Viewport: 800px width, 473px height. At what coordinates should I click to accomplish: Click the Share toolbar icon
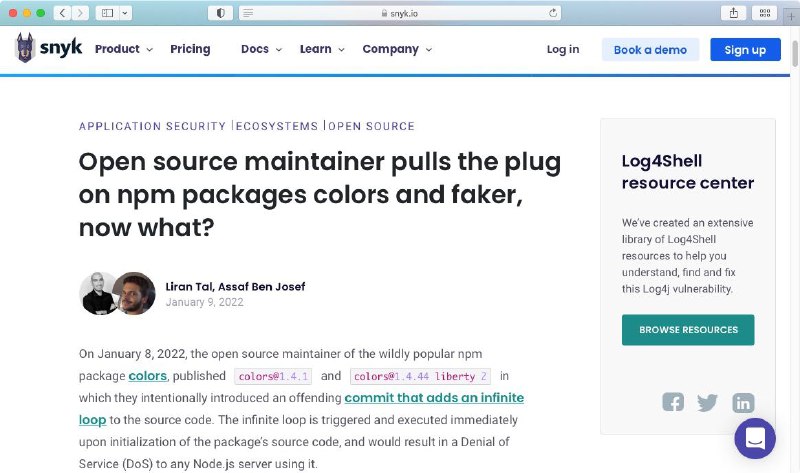733,13
